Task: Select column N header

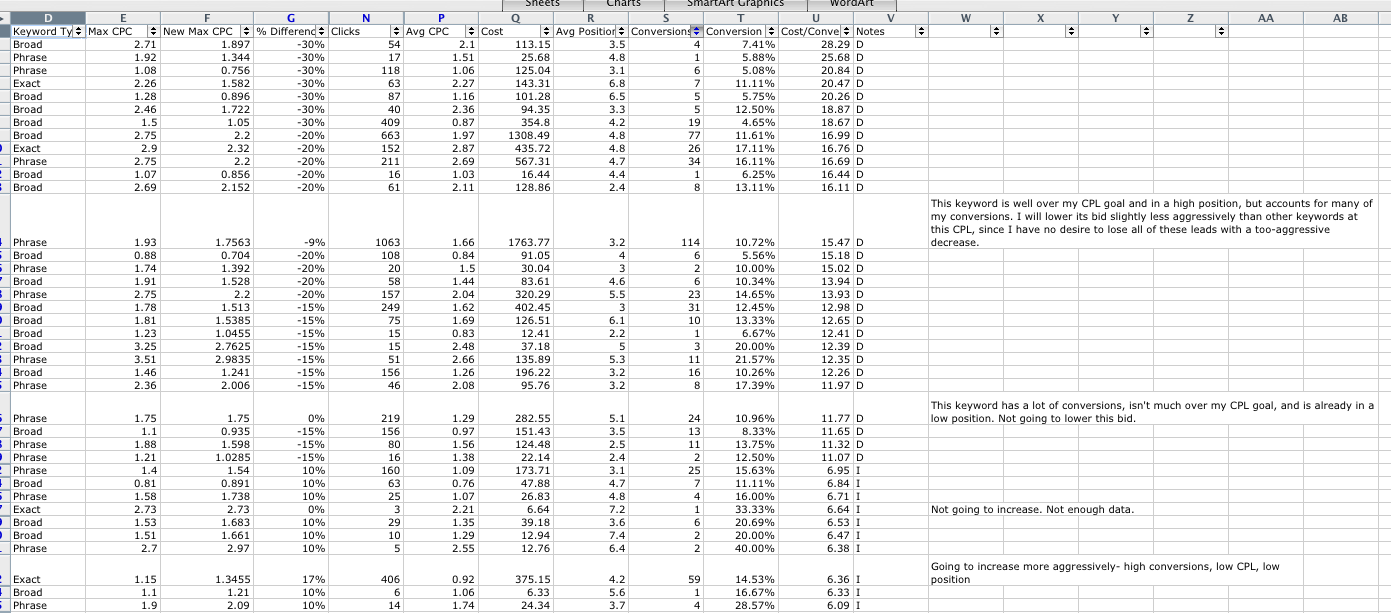Action: coord(366,18)
